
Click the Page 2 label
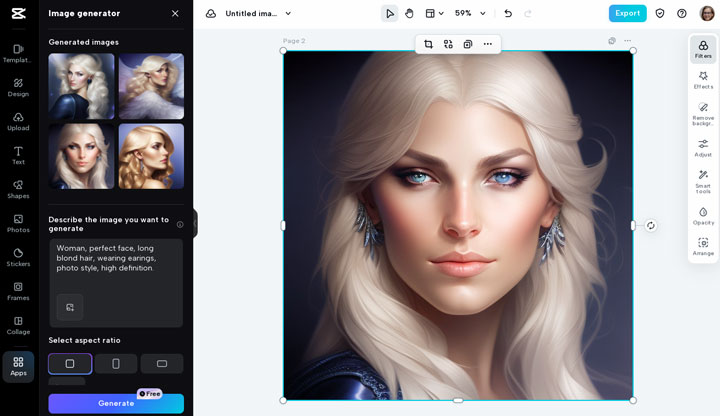tap(294, 41)
